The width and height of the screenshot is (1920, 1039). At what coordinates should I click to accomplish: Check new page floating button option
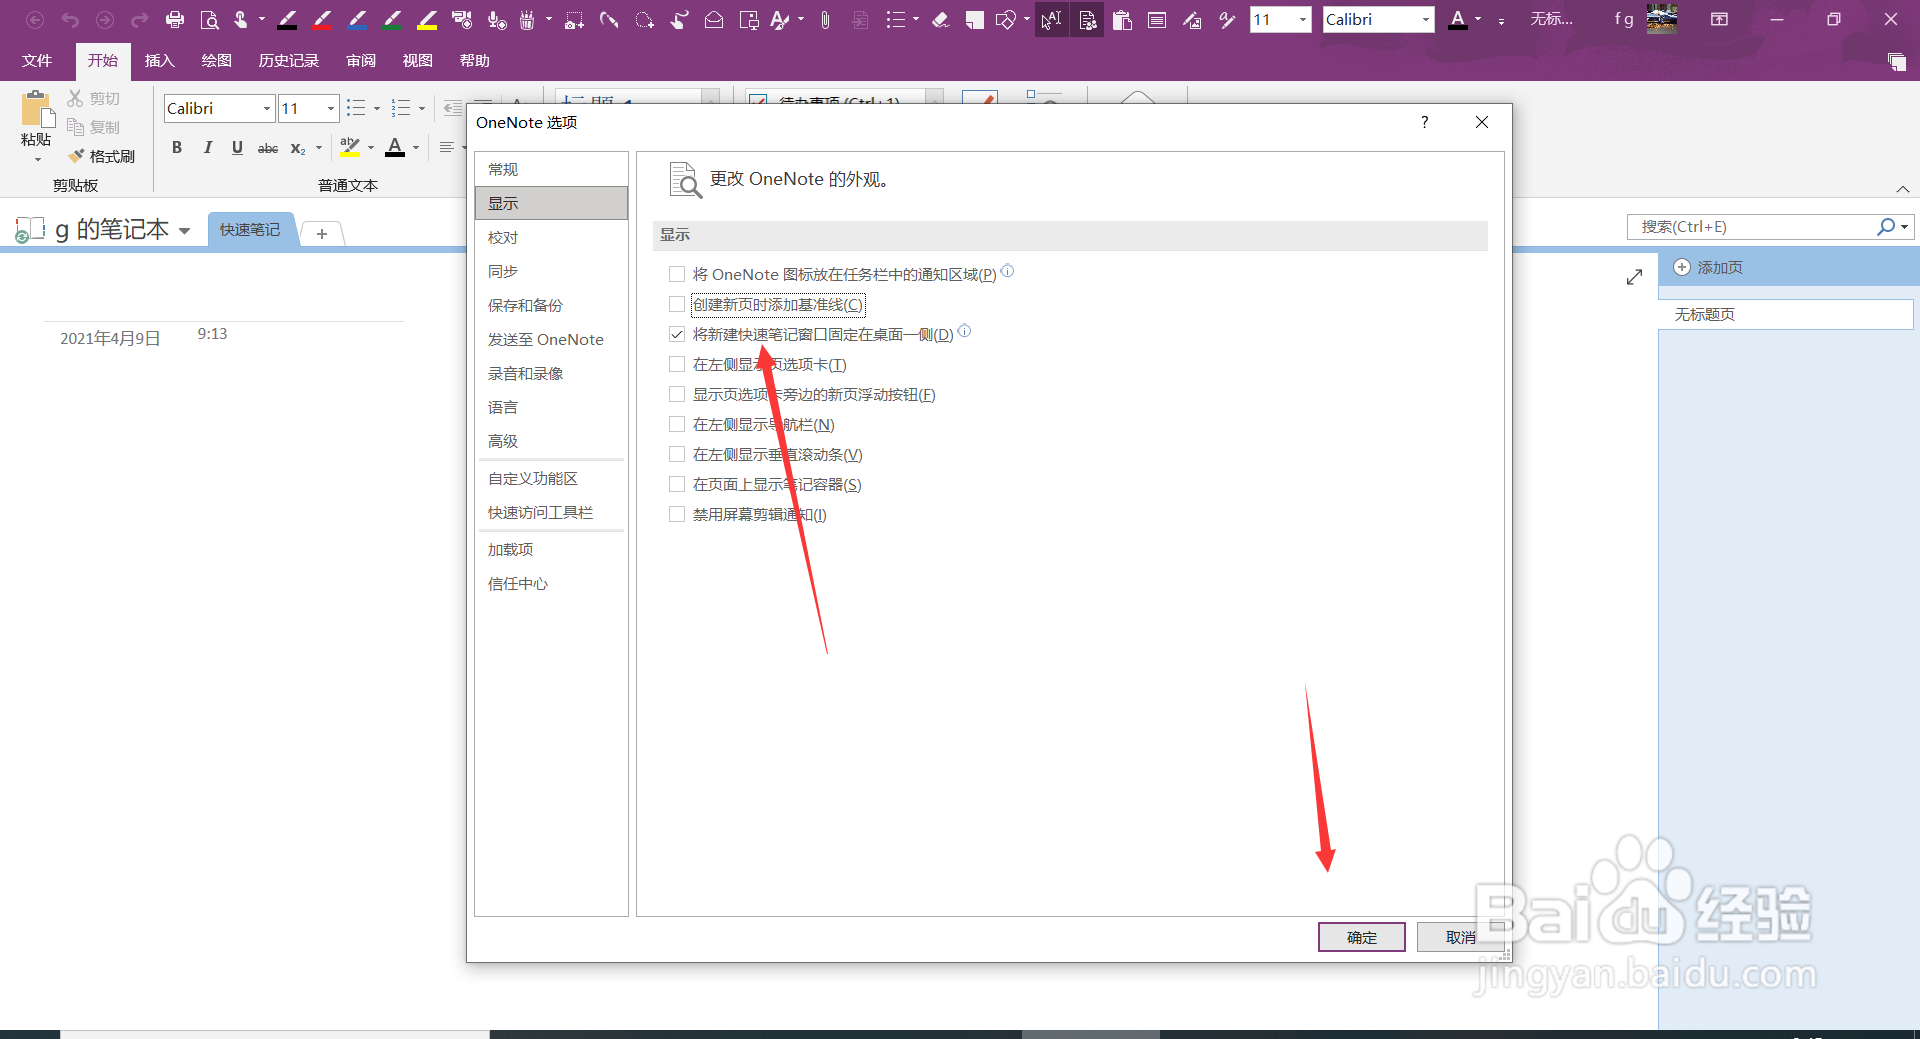tap(677, 394)
